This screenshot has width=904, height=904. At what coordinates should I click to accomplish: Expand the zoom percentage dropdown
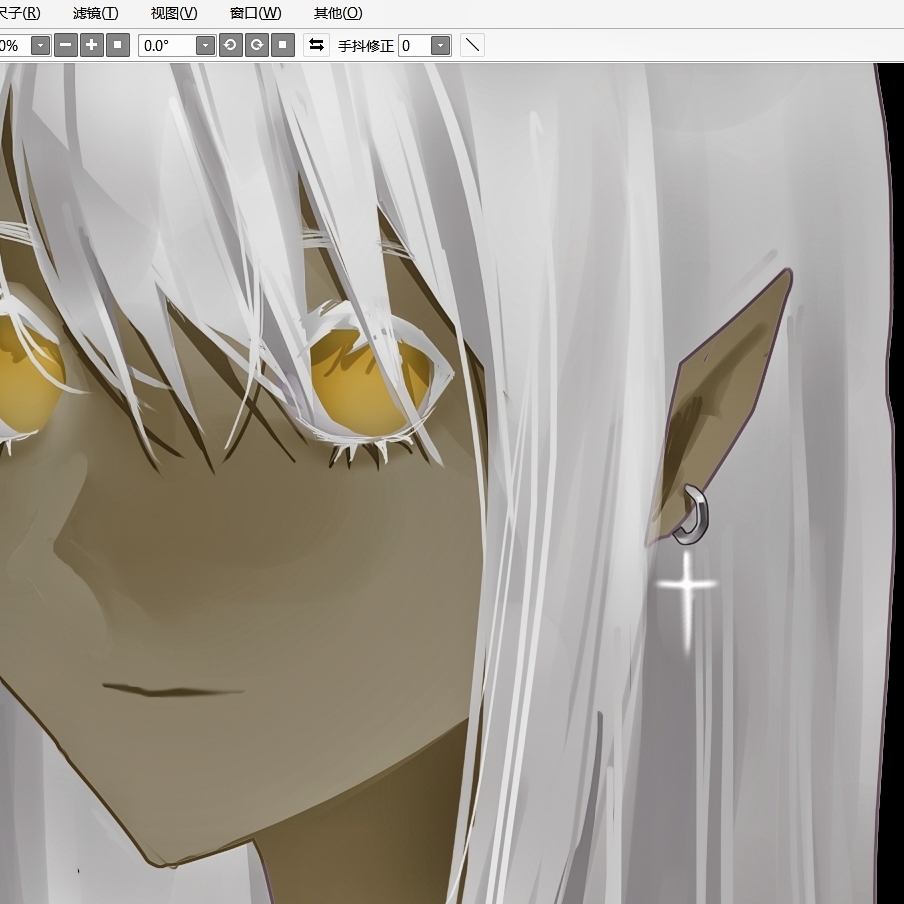[x=40, y=45]
